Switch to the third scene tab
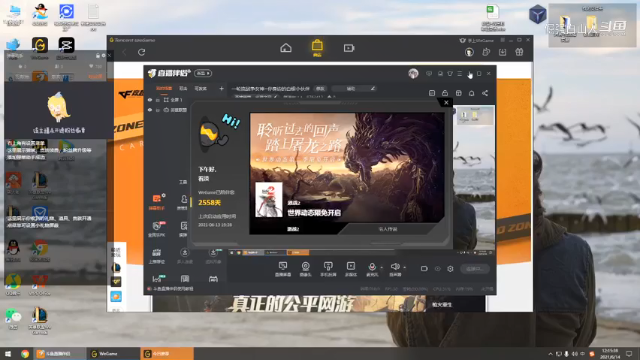 (200, 89)
